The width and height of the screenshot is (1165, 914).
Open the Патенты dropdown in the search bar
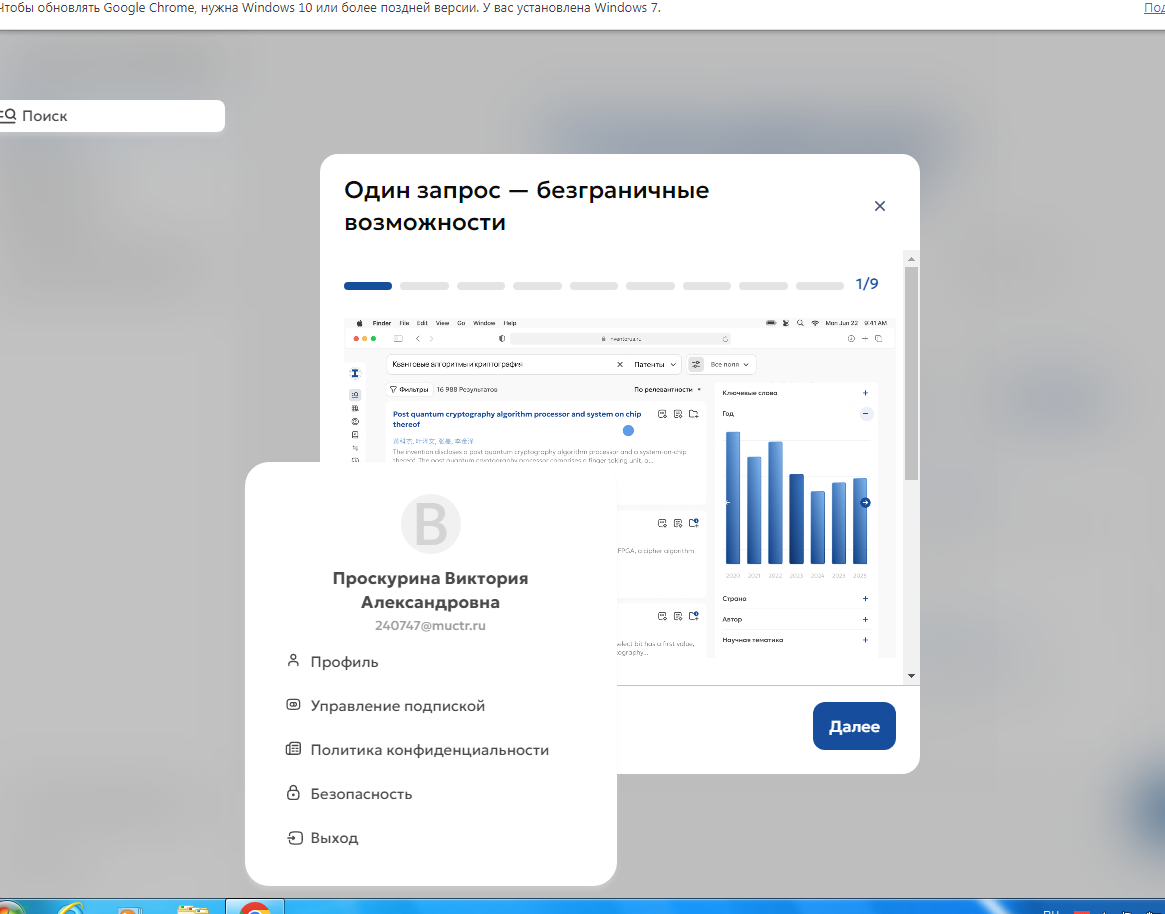coord(655,364)
